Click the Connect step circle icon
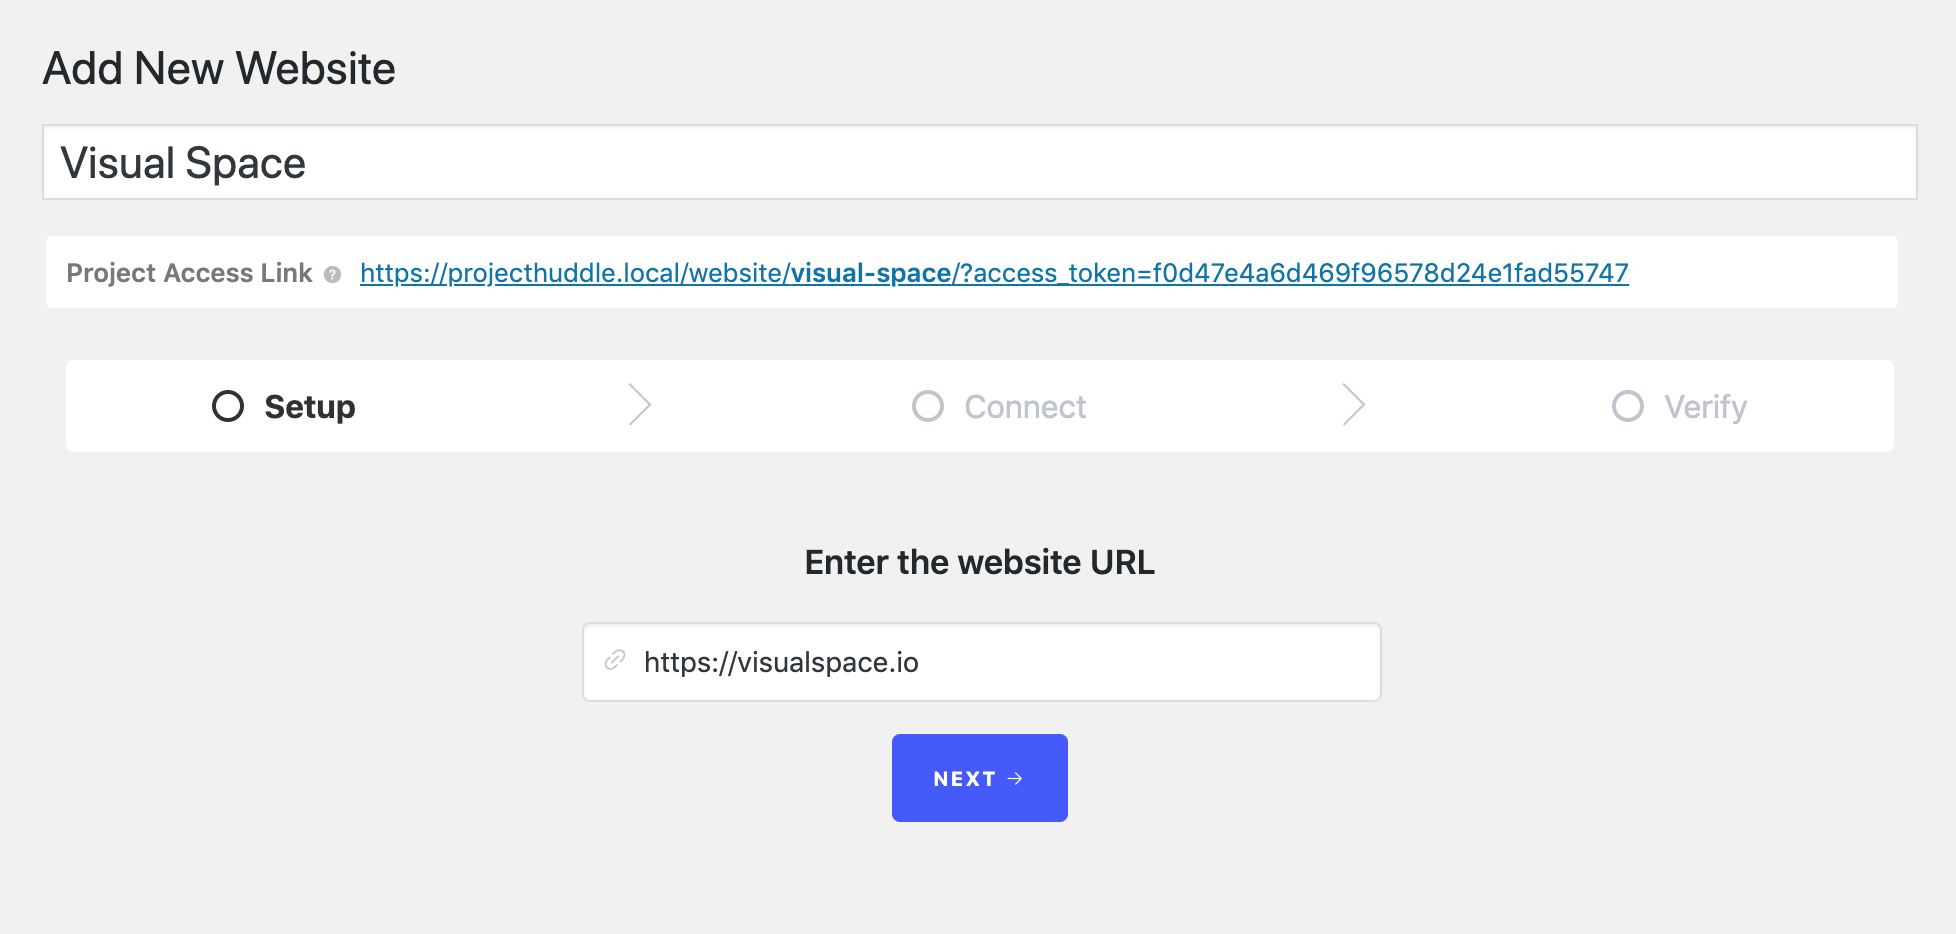The height and width of the screenshot is (934, 1956). pos(928,406)
